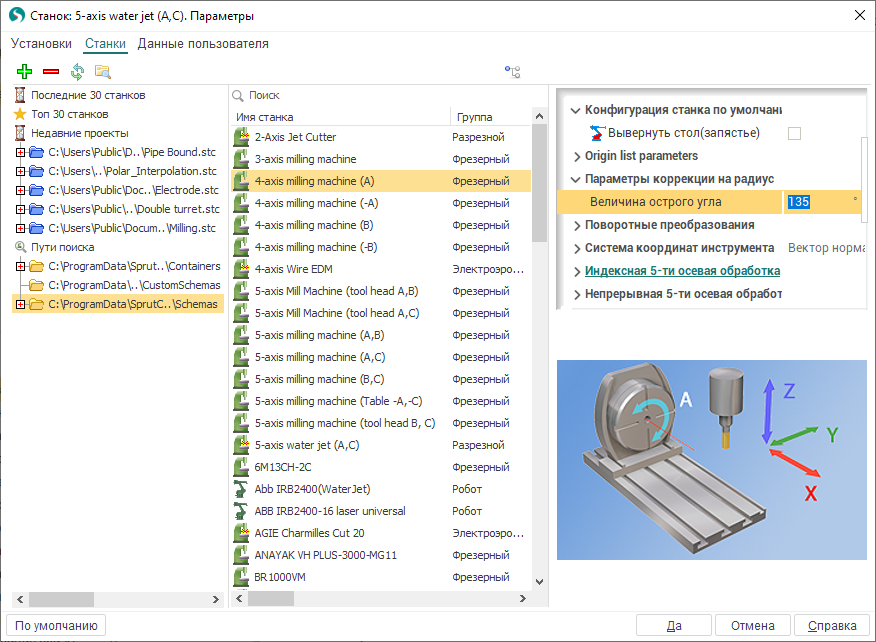Select the Abb IRB2400(WaterJet) robot icon
Image resolution: width=876 pixels, height=642 pixels.
[x=240, y=489]
